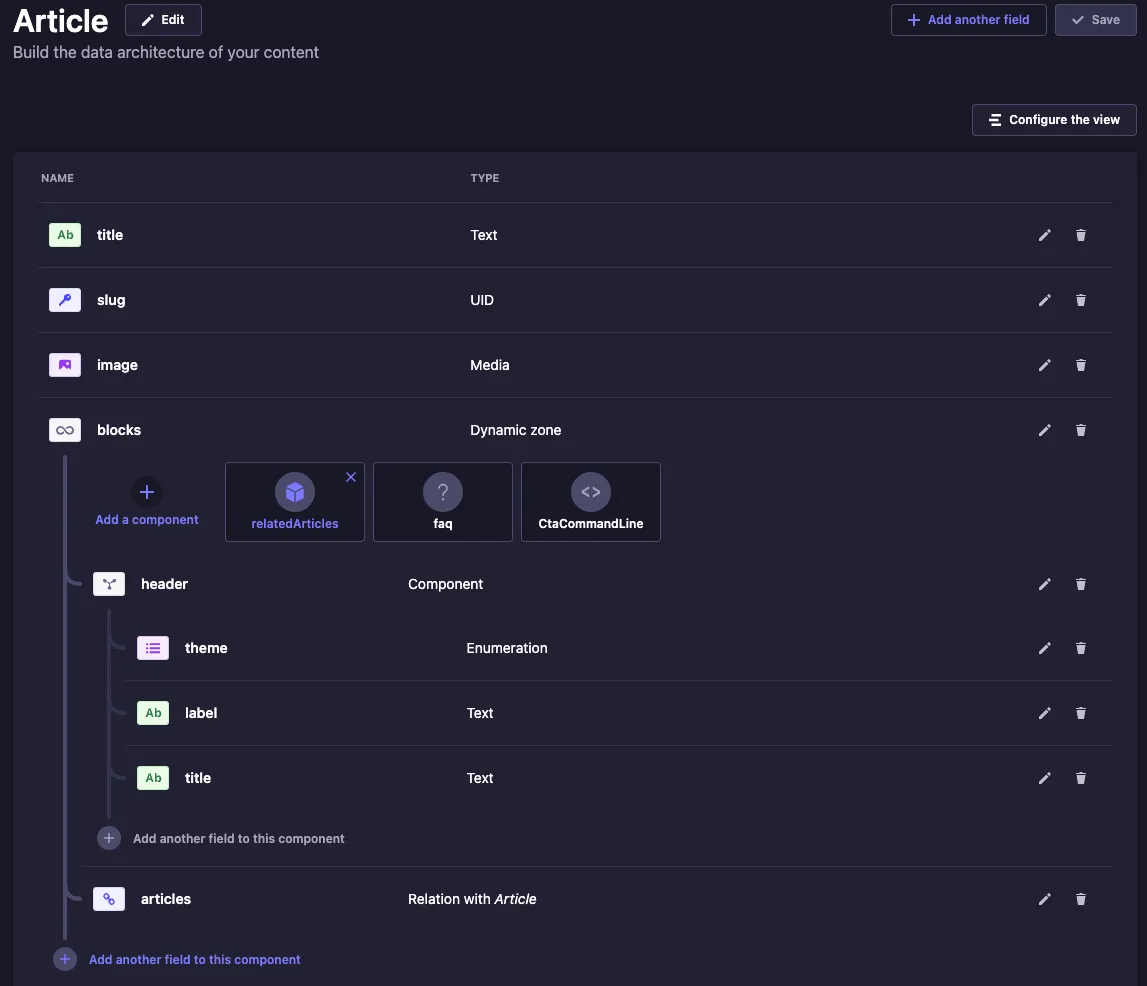Click the pencil edit icon for slug field
This screenshot has width=1147, height=986.
(1044, 300)
